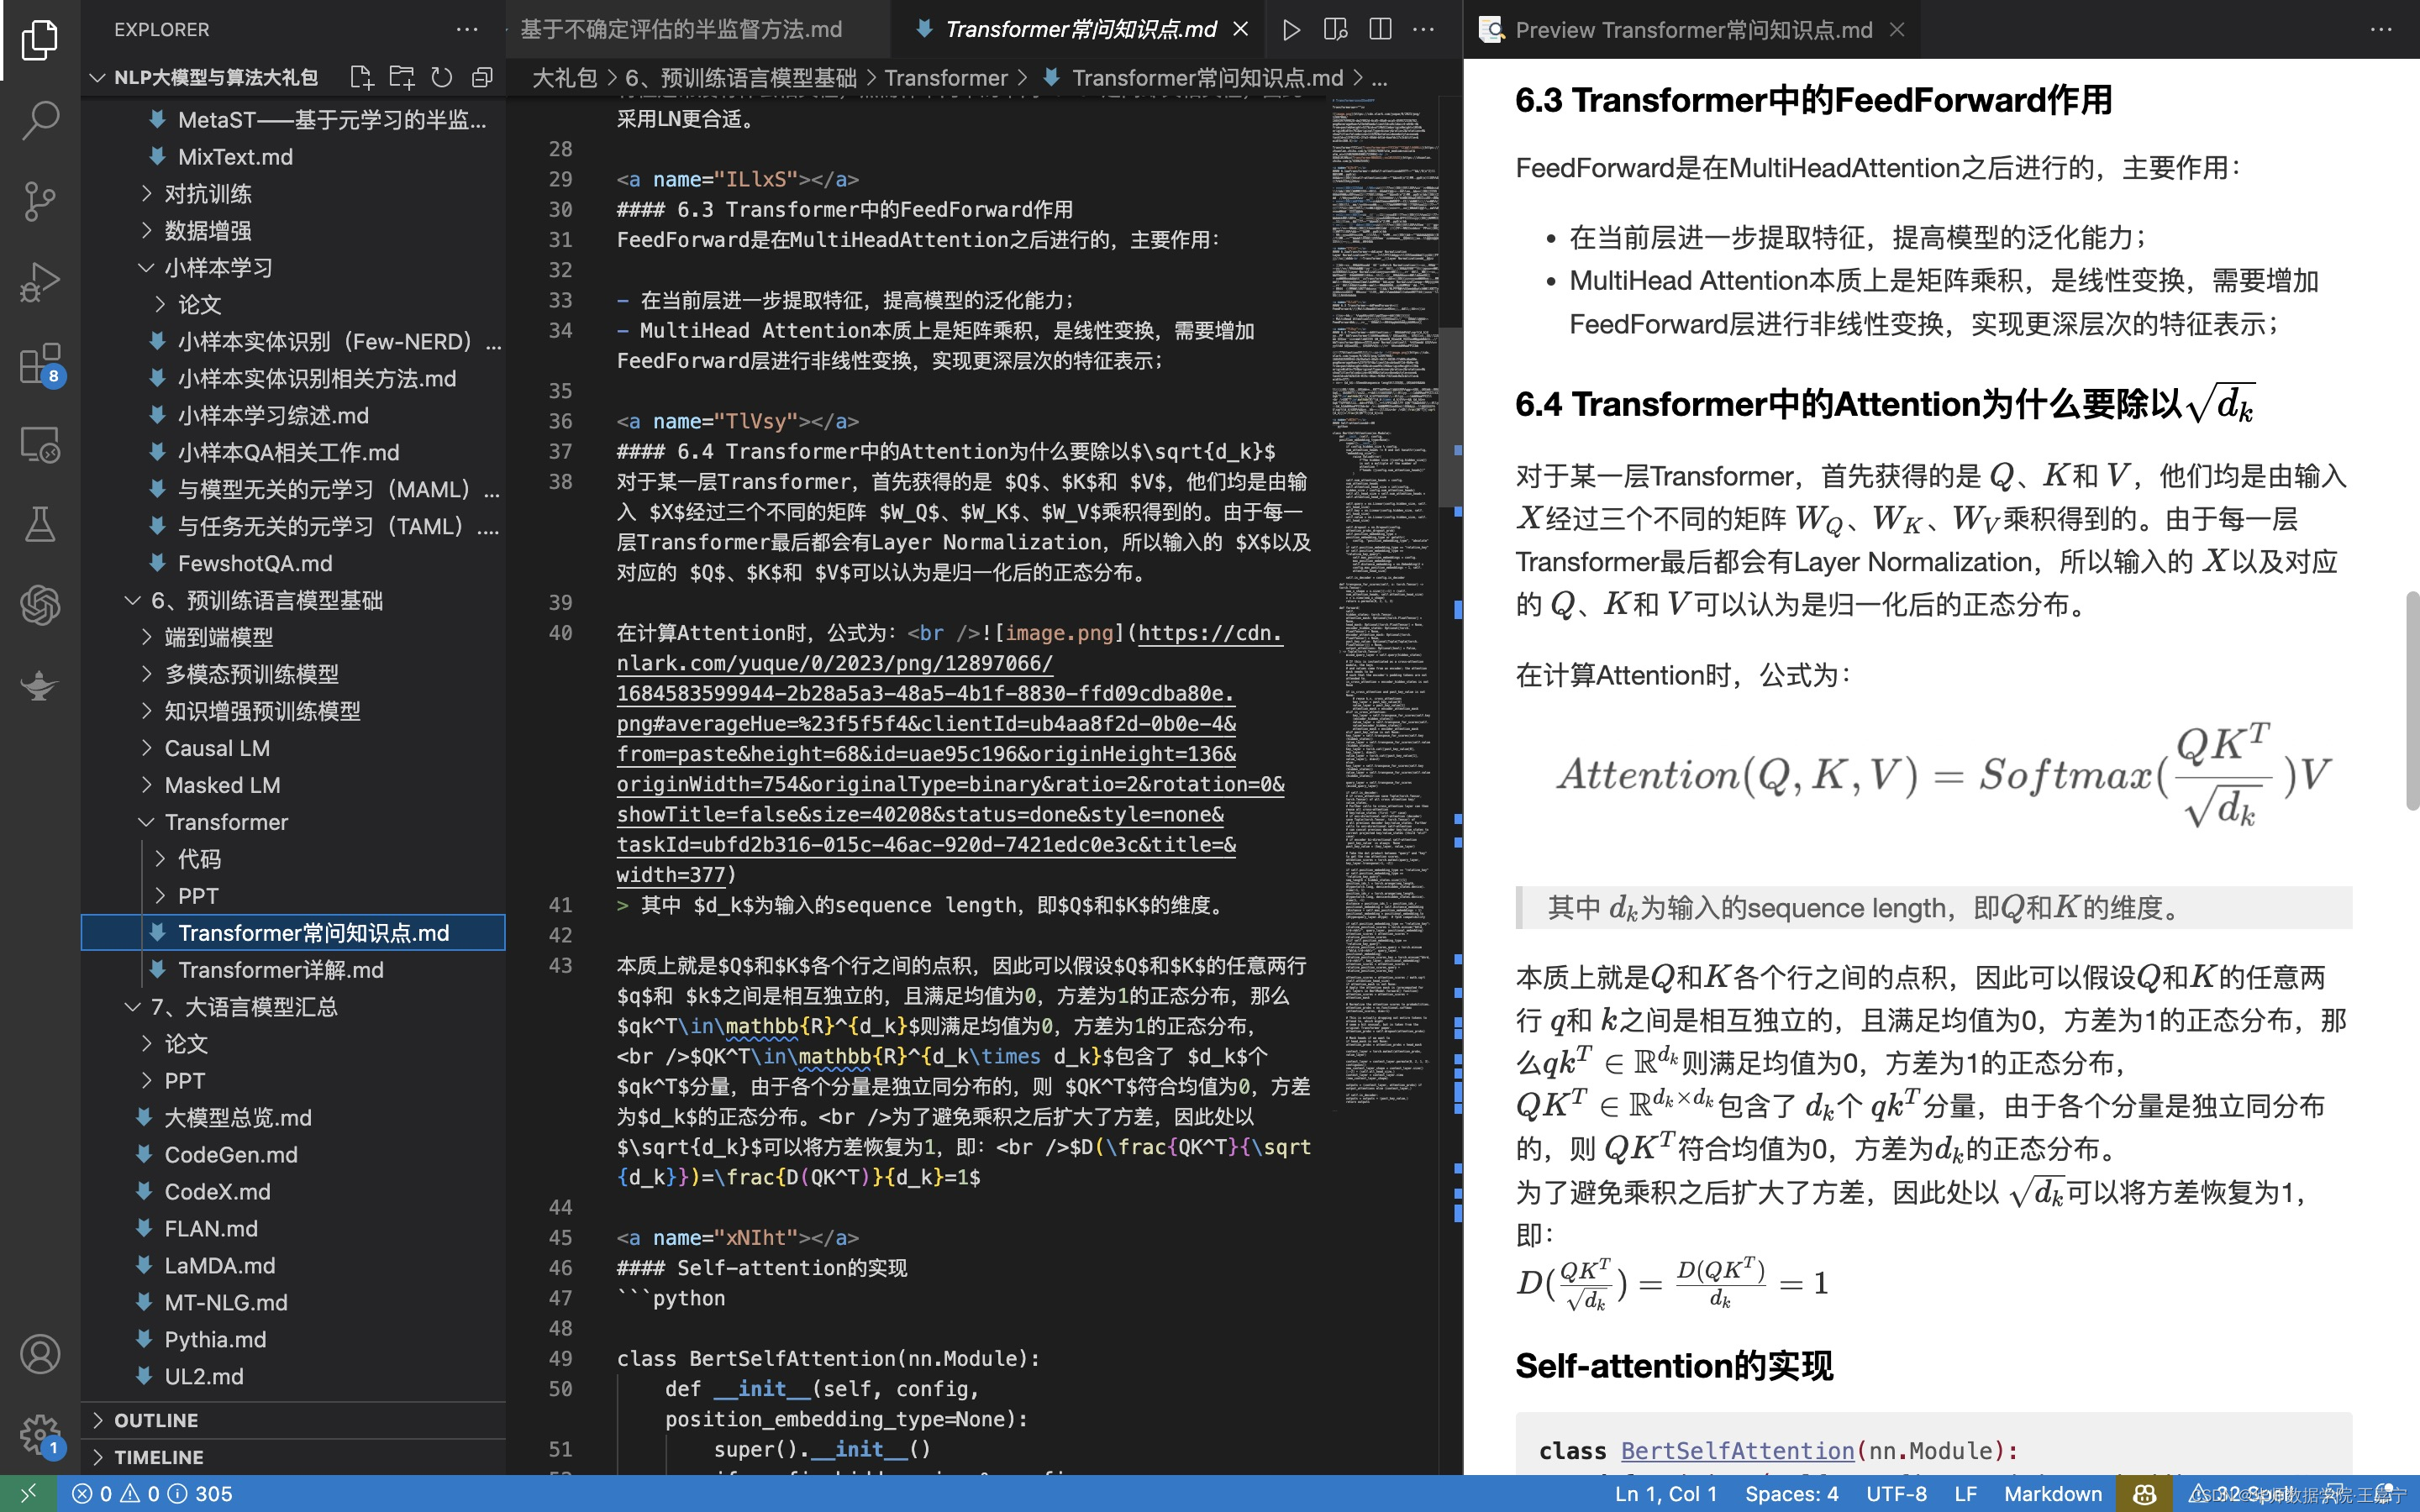
Task: Collapse the 6、预训练语言模型基础 section
Action: [x=131, y=599]
